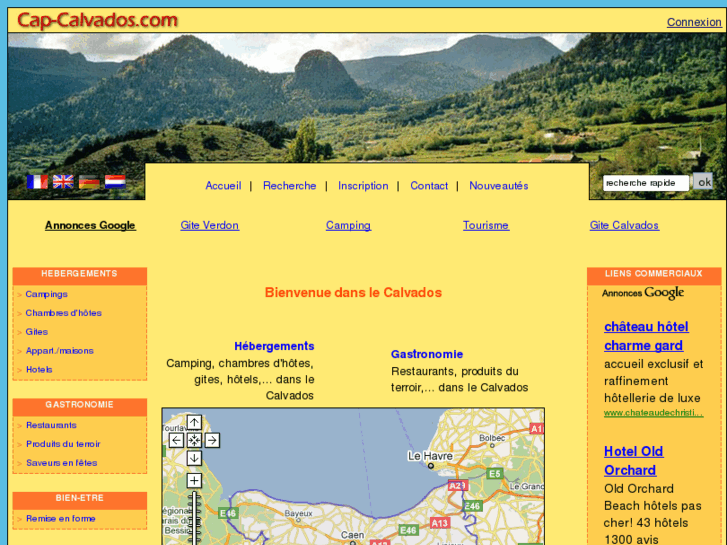Open the Recherche menu item
Viewport: 727px width, 545px height.
pos(289,186)
